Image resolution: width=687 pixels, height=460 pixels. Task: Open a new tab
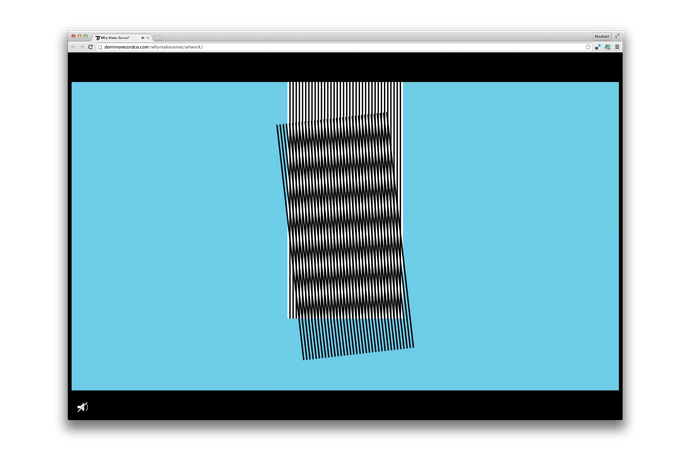158,37
